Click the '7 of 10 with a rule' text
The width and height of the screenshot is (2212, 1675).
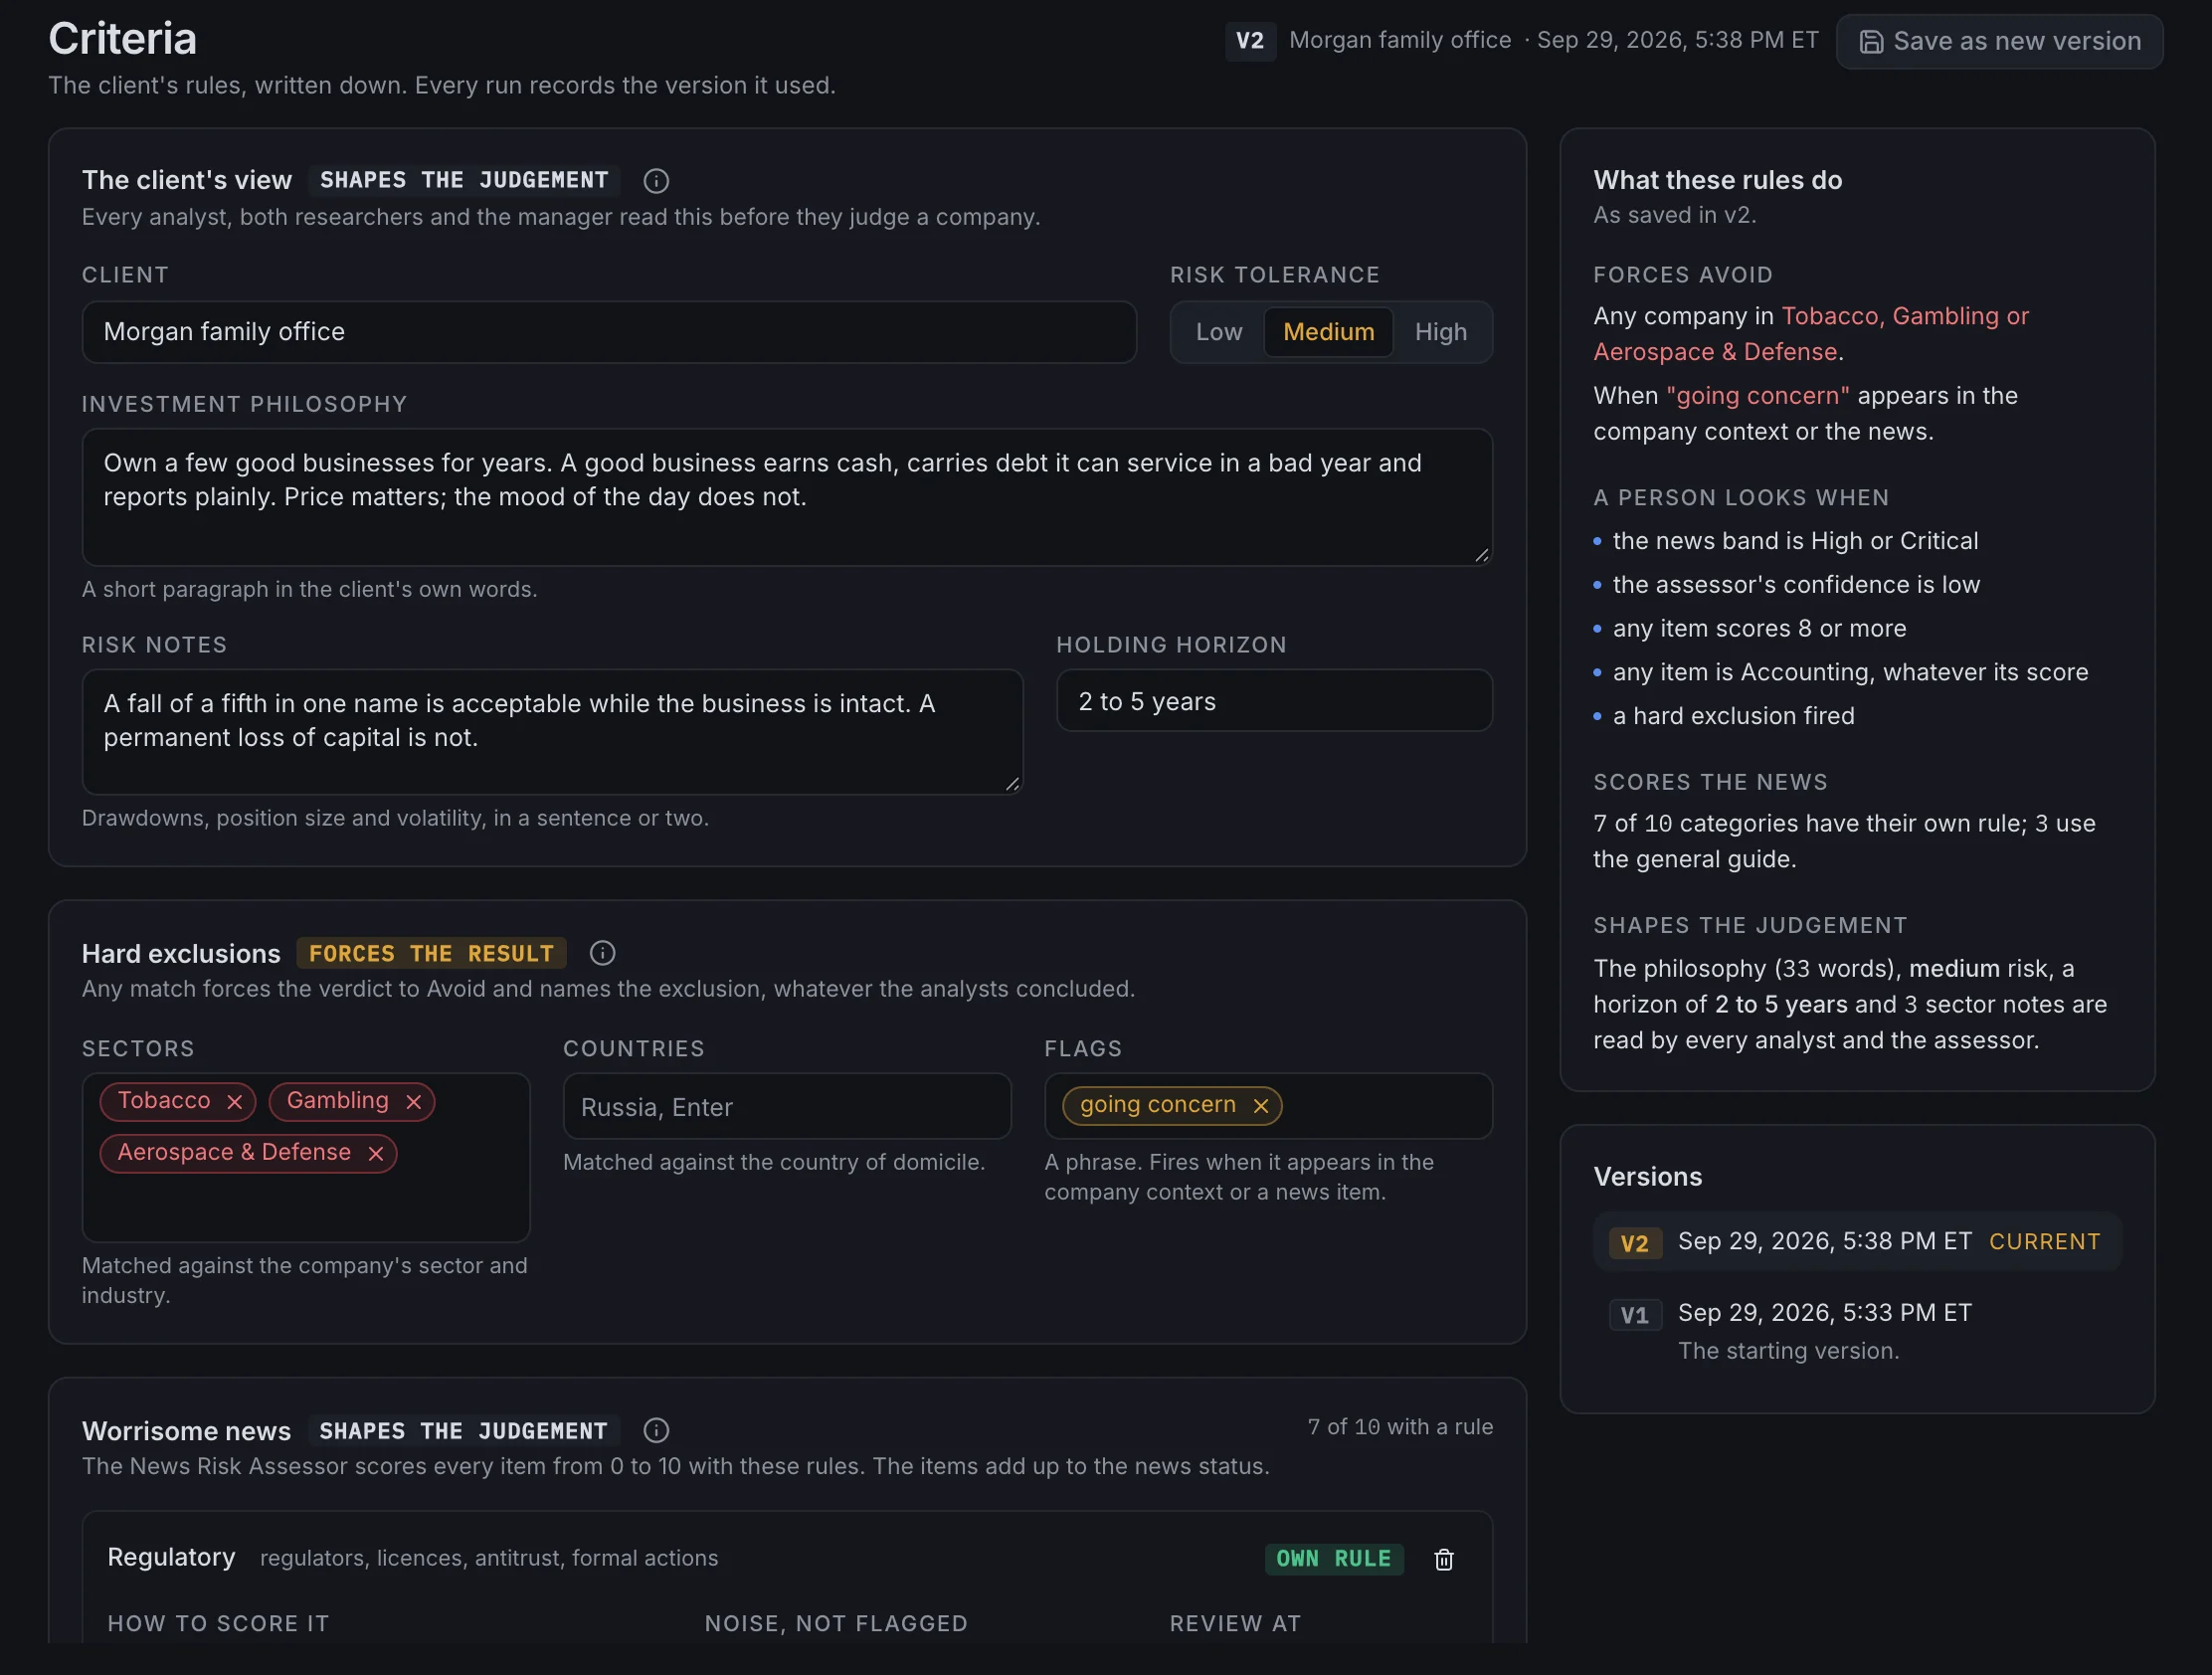1400,1427
